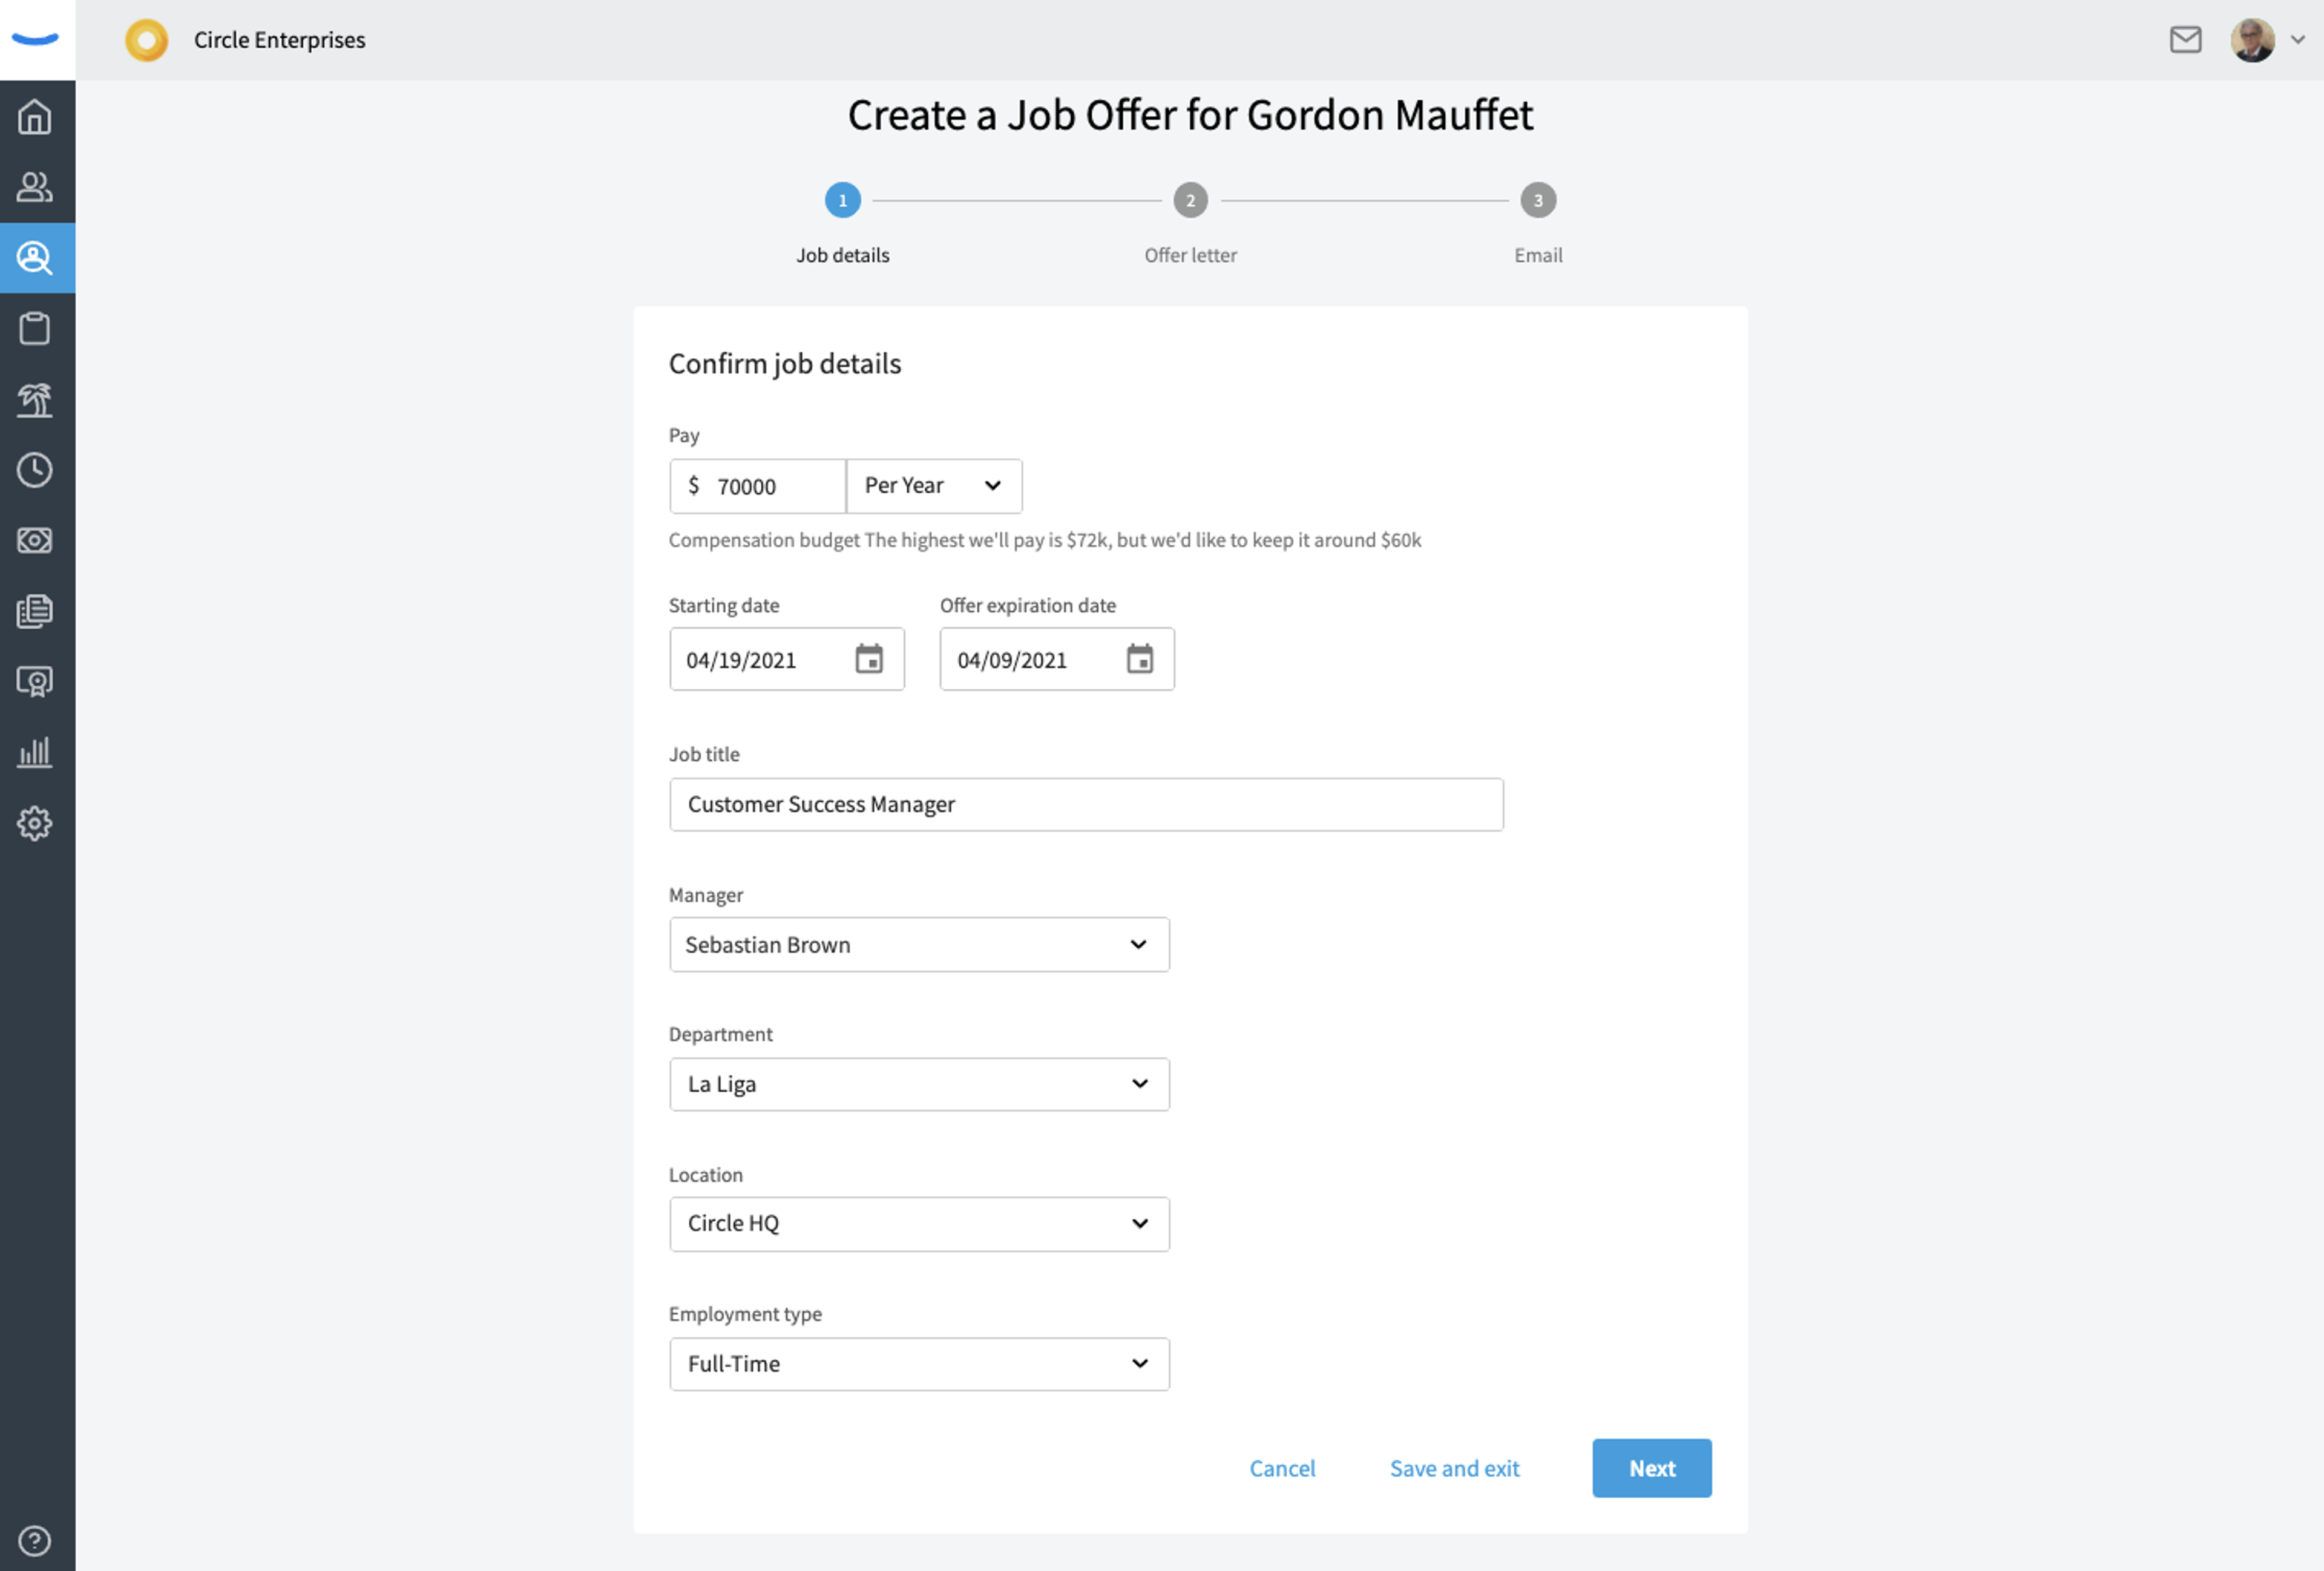Open the Home icon in the sidebar
2324x1571 pixels.
coord(35,117)
